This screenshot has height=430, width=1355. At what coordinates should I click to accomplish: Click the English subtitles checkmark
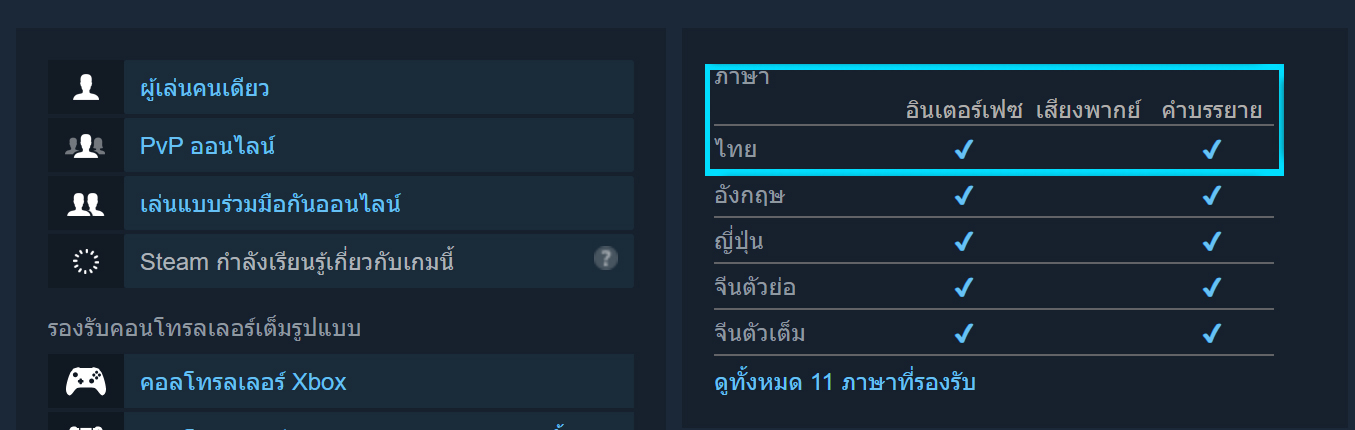[x=1212, y=196]
